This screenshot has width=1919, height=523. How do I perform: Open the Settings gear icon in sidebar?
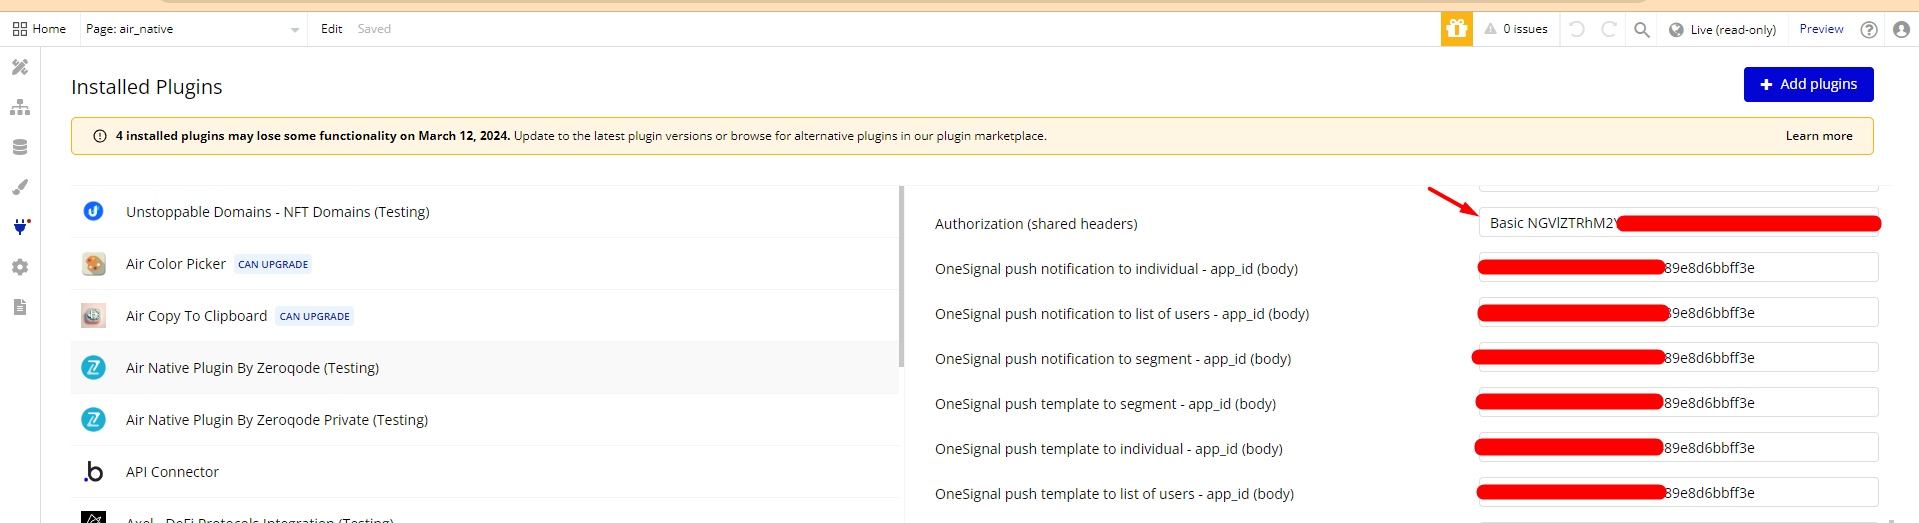pyautogui.click(x=20, y=267)
